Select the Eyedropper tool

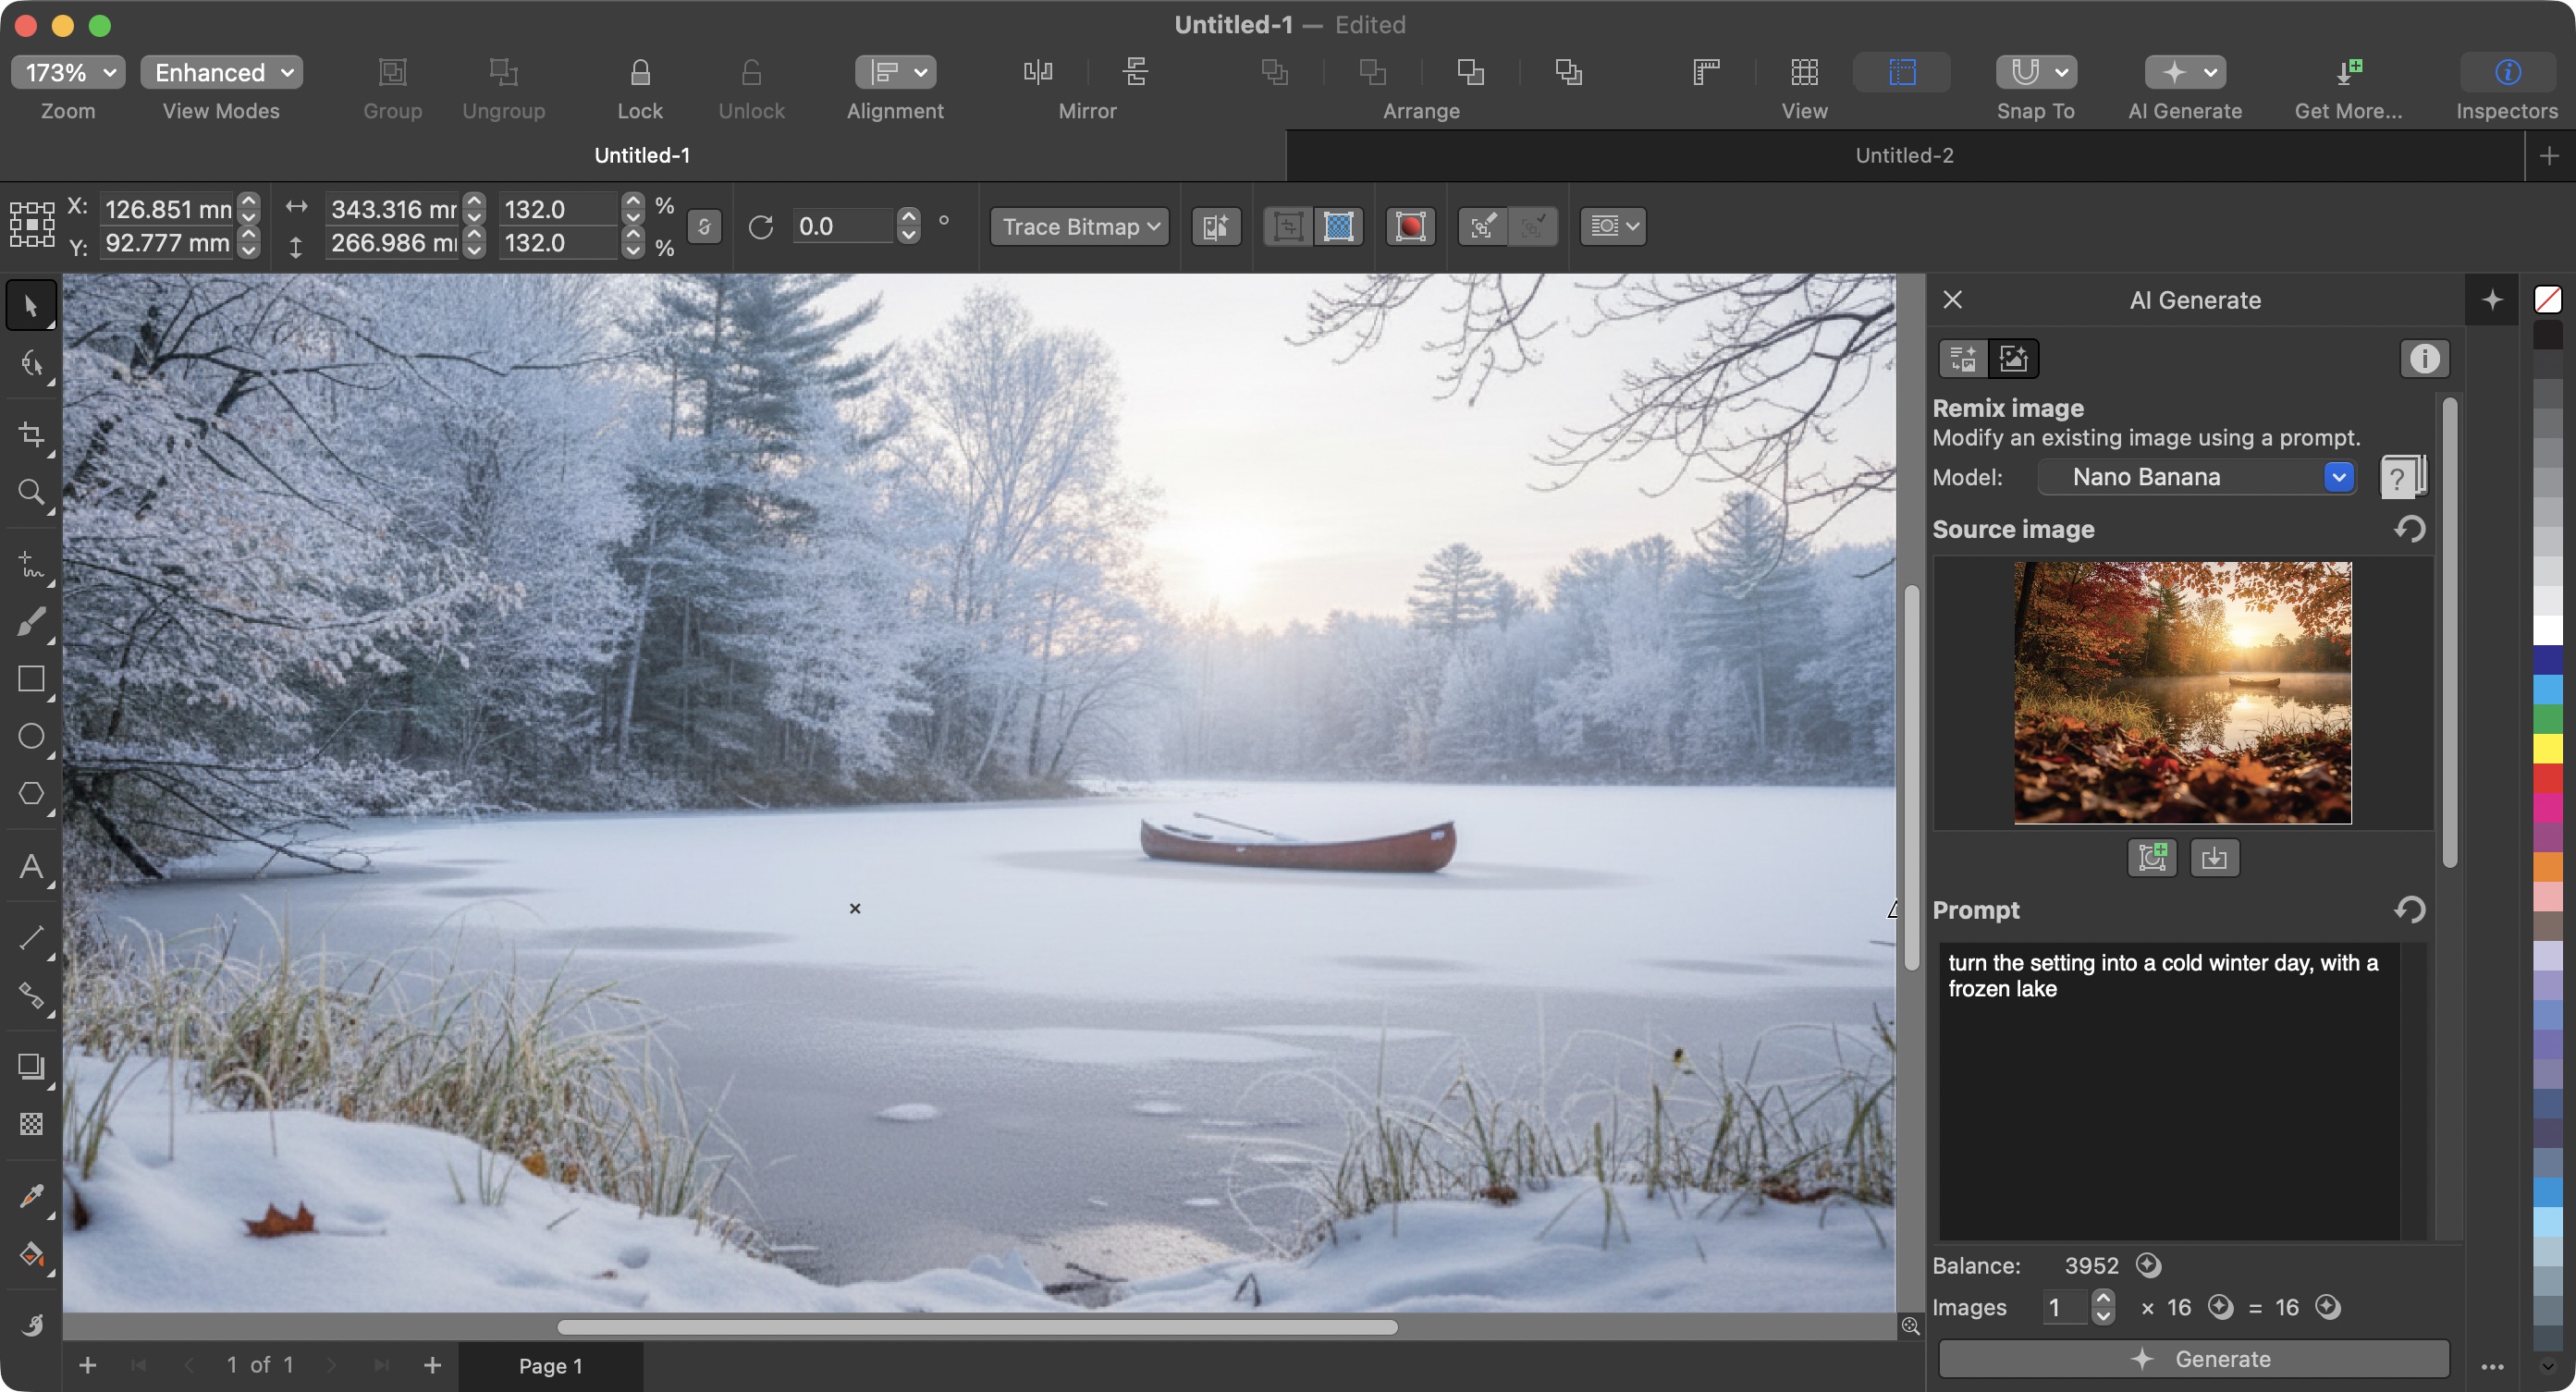pyautogui.click(x=31, y=1196)
